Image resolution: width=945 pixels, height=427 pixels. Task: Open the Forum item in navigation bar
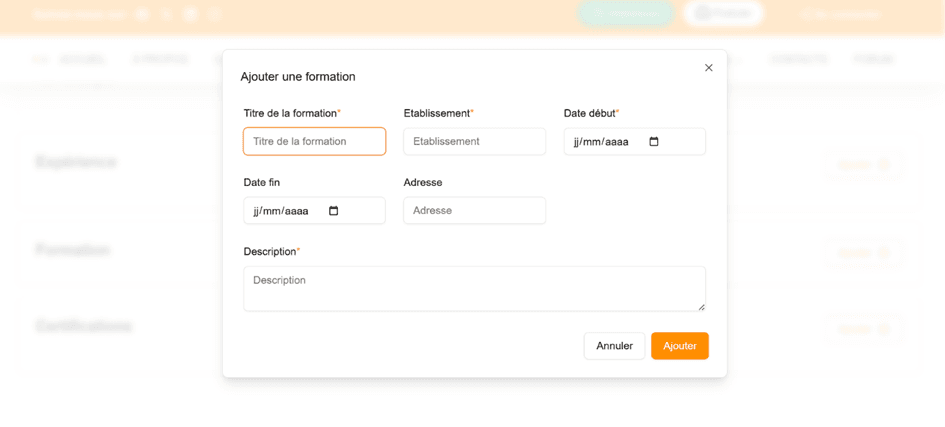874,60
